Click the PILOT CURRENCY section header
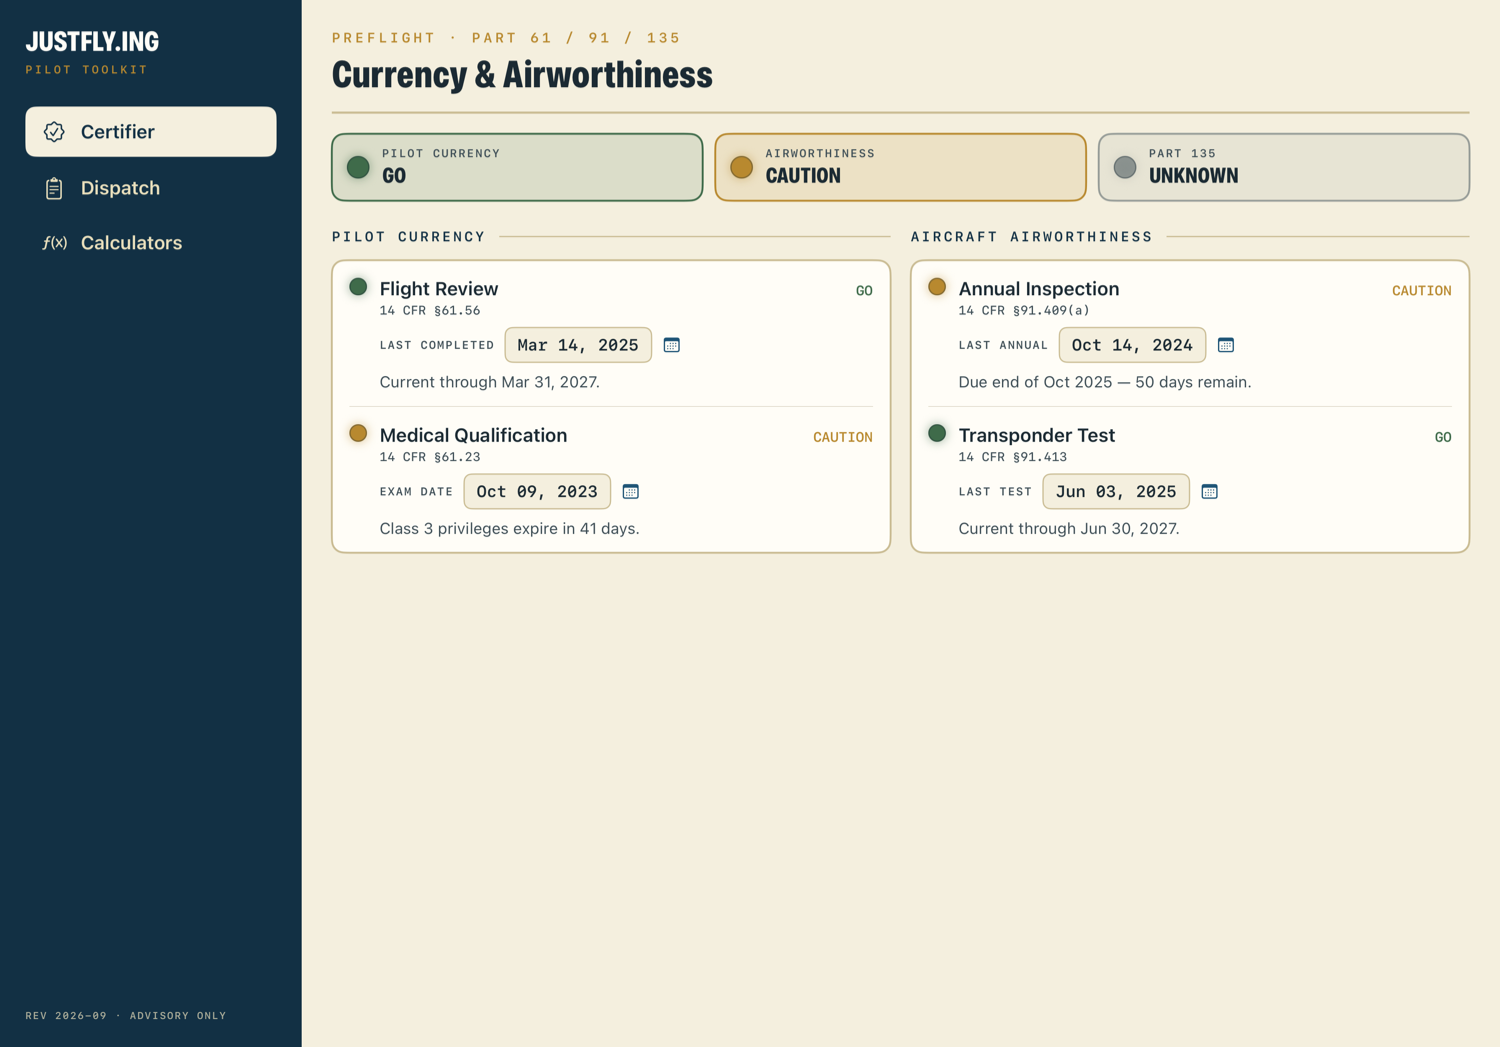This screenshot has width=1500, height=1047. [409, 237]
